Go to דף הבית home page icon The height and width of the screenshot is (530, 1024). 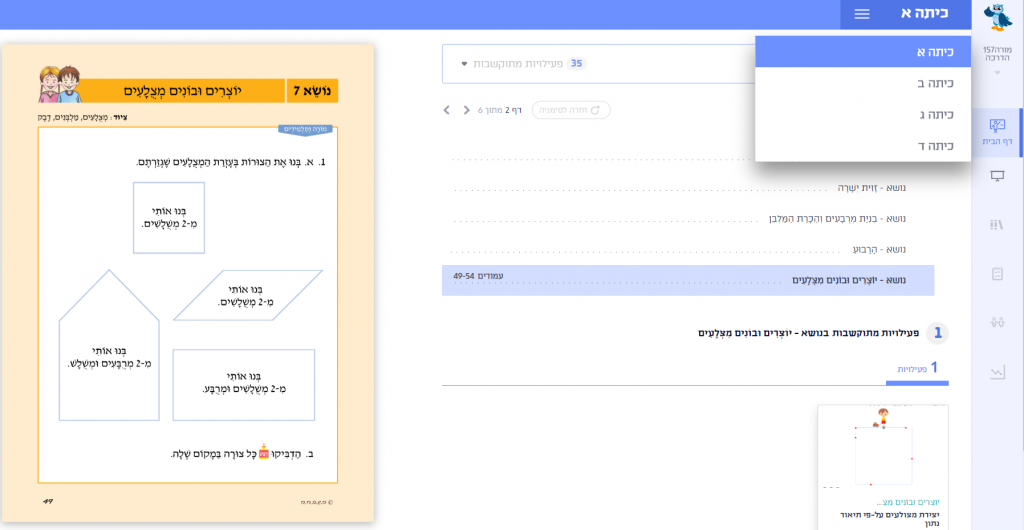click(x=997, y=131)
